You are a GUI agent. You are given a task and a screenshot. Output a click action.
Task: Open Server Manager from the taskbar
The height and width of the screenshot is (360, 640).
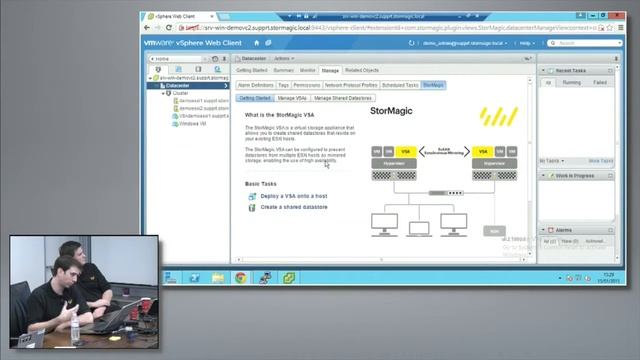click(x=170, y=278)
